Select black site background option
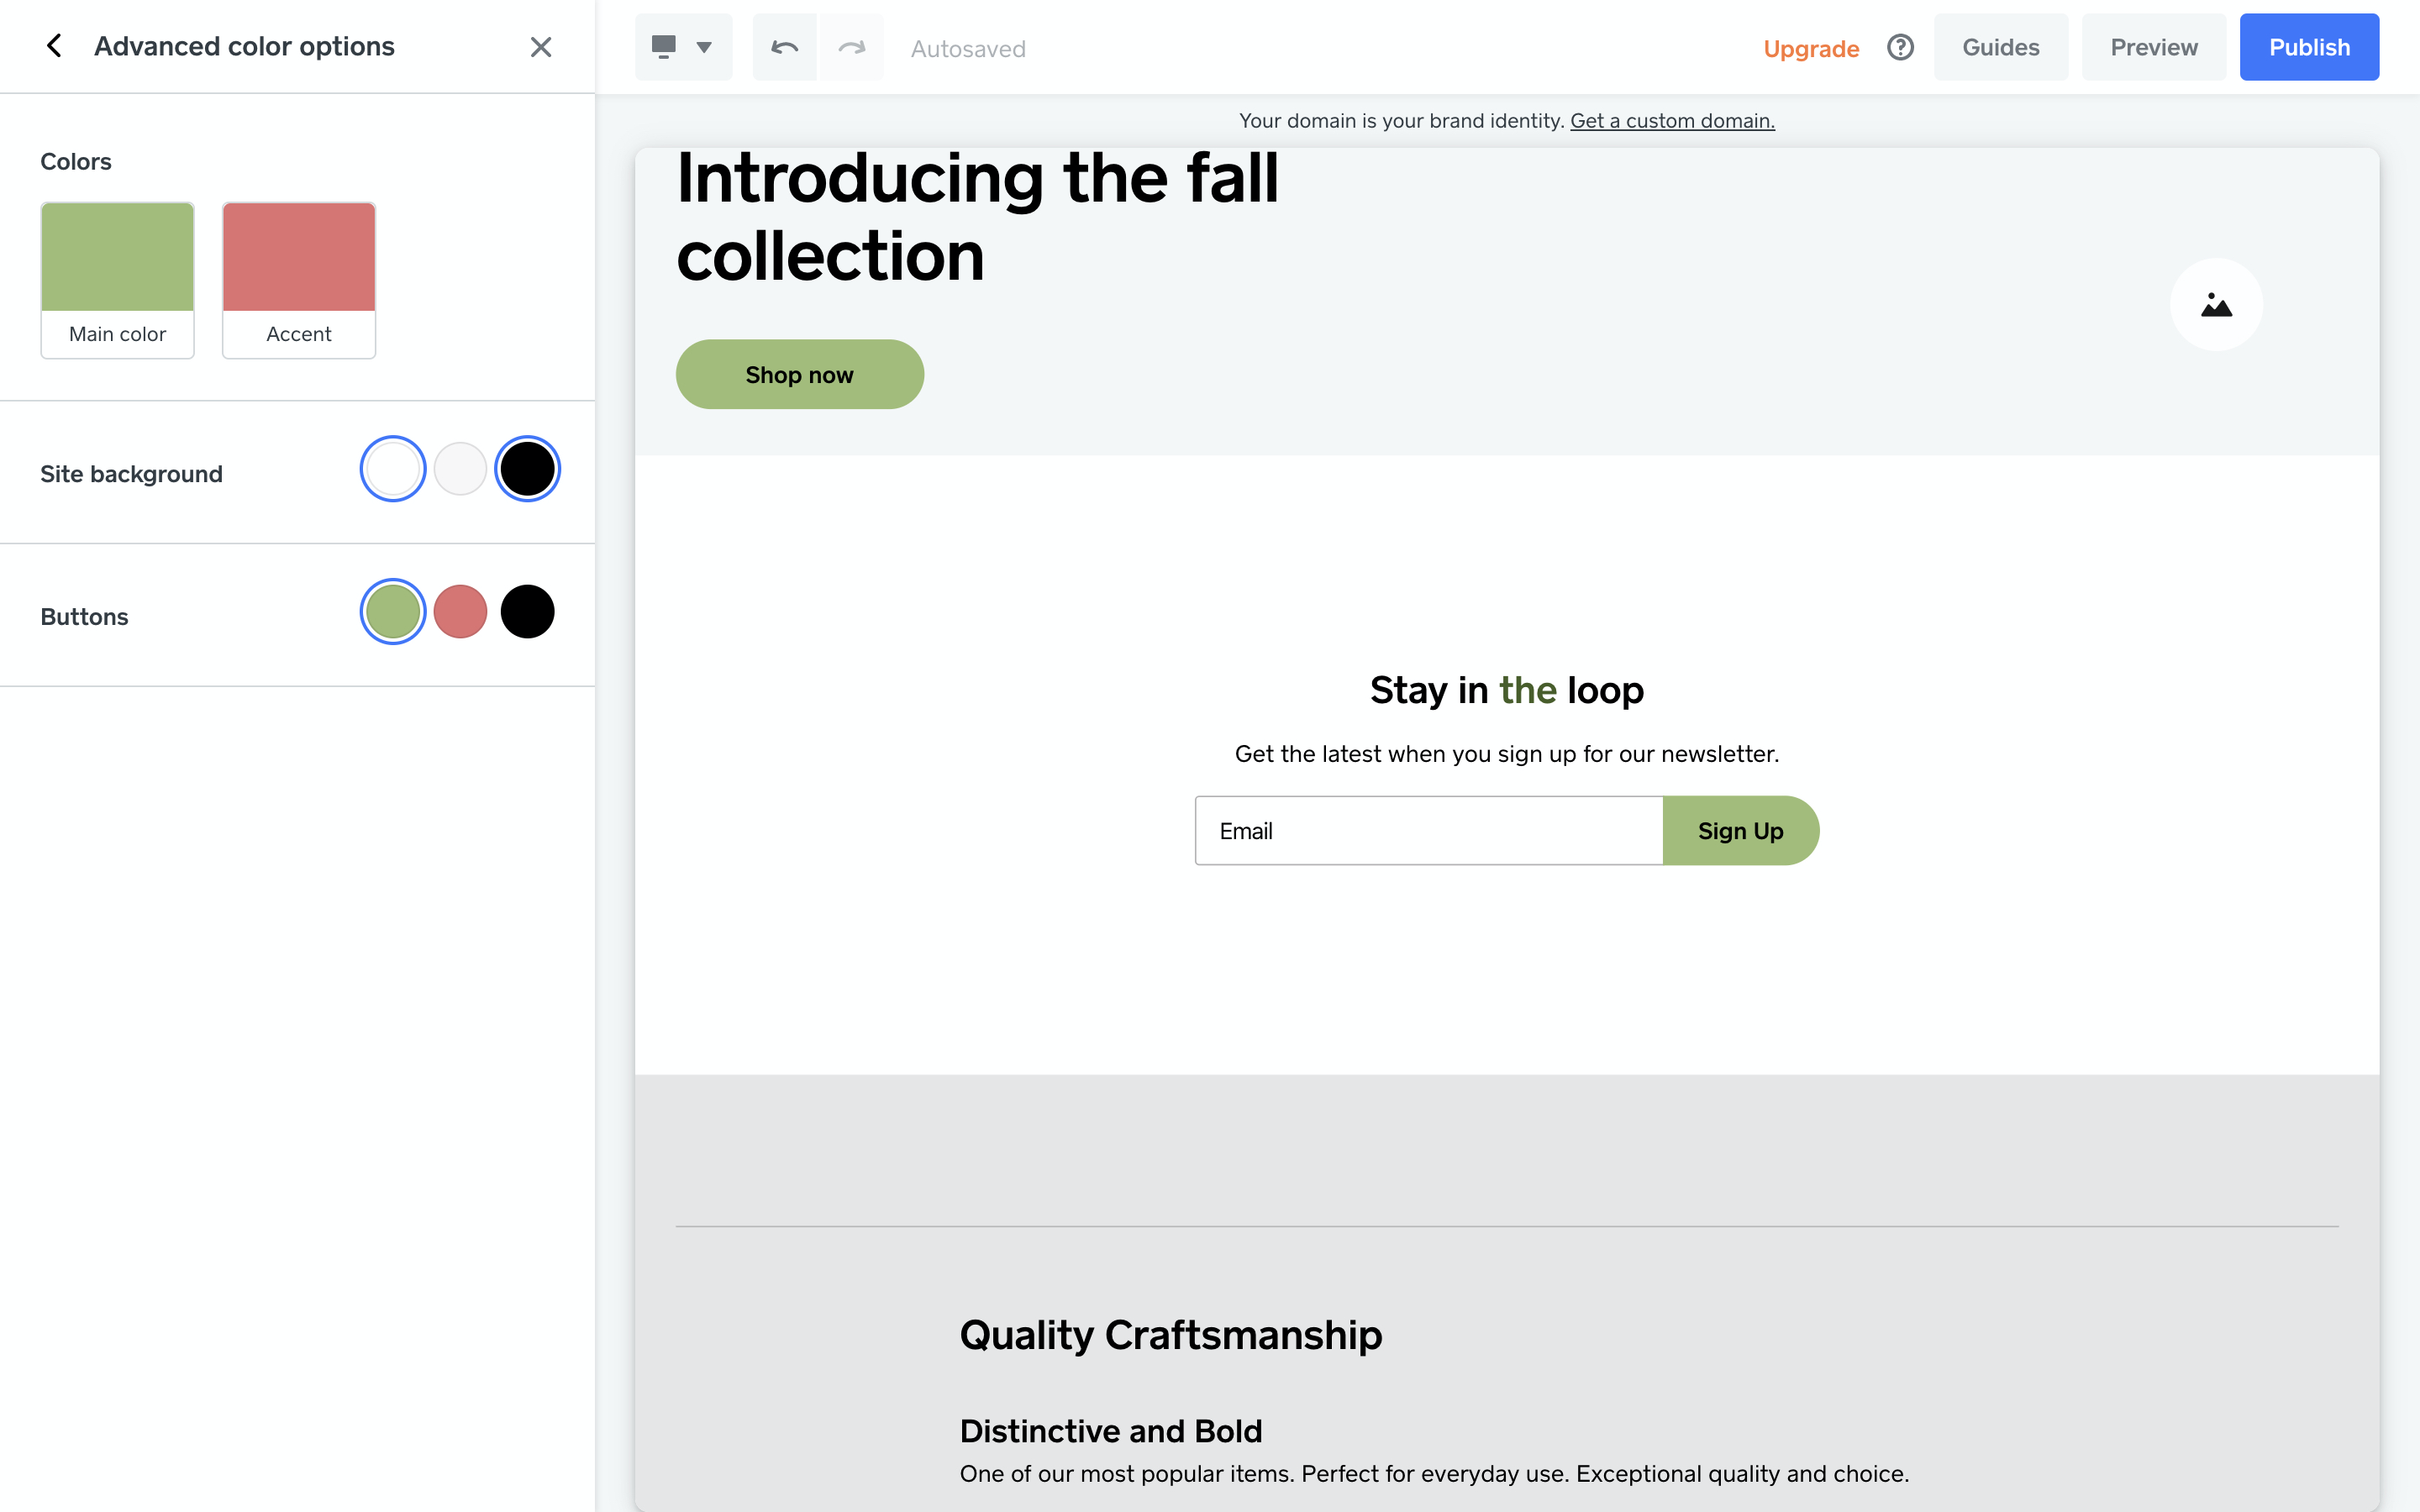This screenshot has height=1512, width=2420. pos(527,469)
